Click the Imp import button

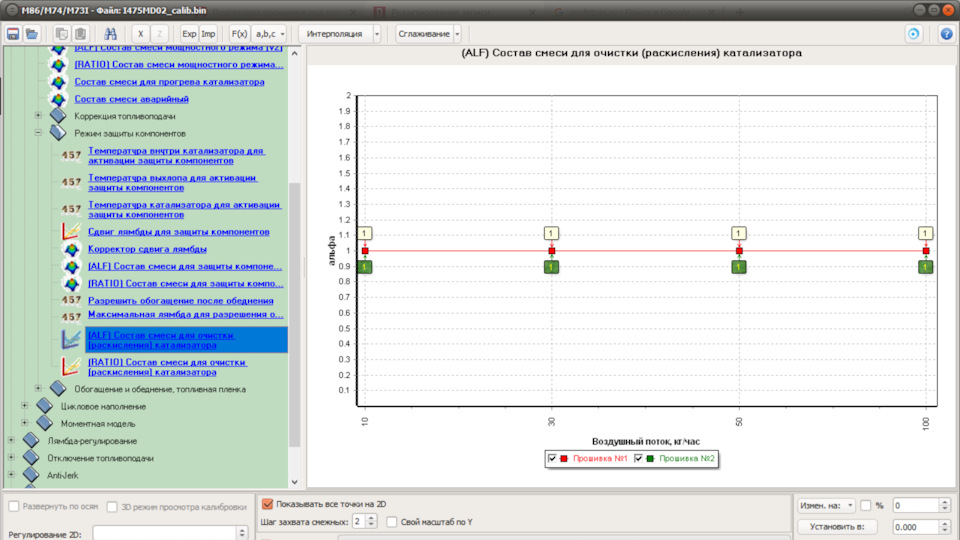(x=208, y=34)
